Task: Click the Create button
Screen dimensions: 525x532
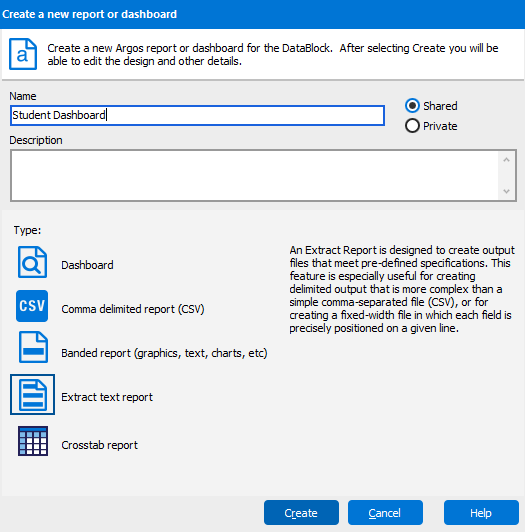Action: (x=301, y=513)
